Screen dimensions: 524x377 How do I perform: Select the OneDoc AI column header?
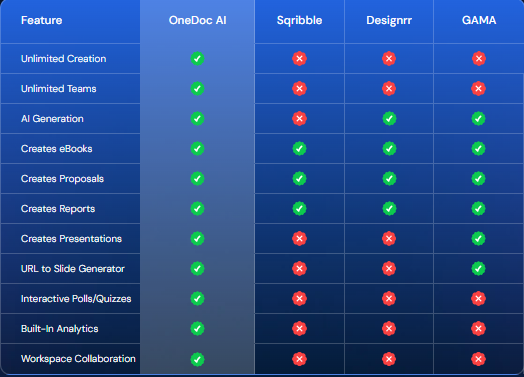[x=198, y=20]
